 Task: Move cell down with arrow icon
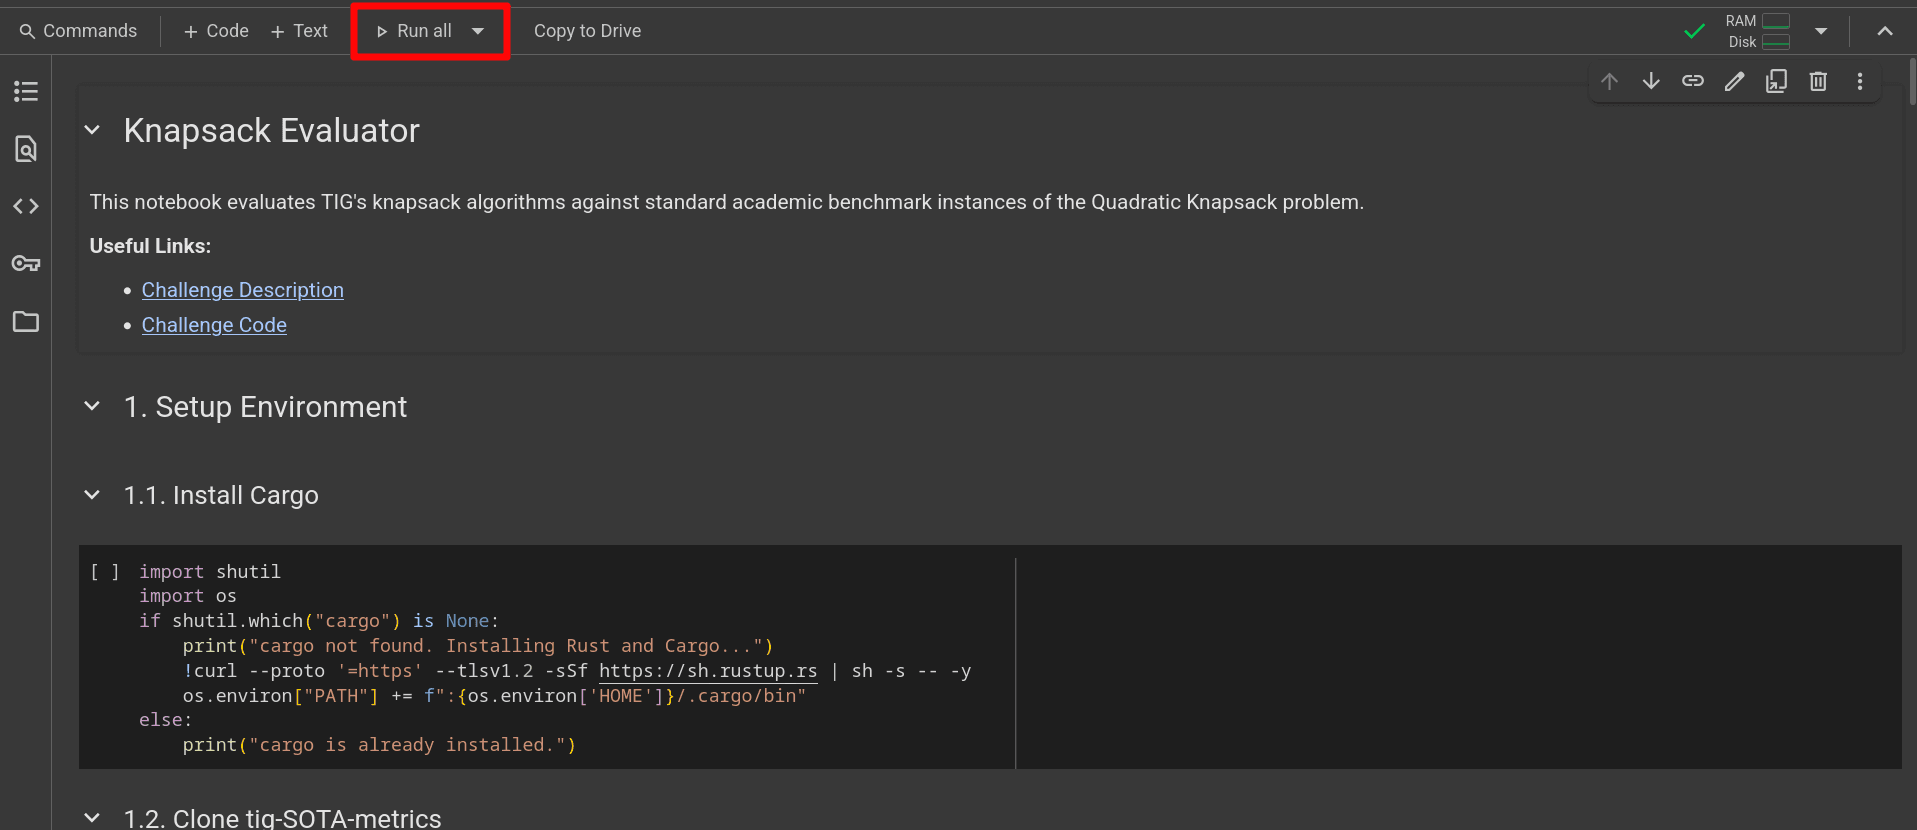click(x=1651, y=81)
